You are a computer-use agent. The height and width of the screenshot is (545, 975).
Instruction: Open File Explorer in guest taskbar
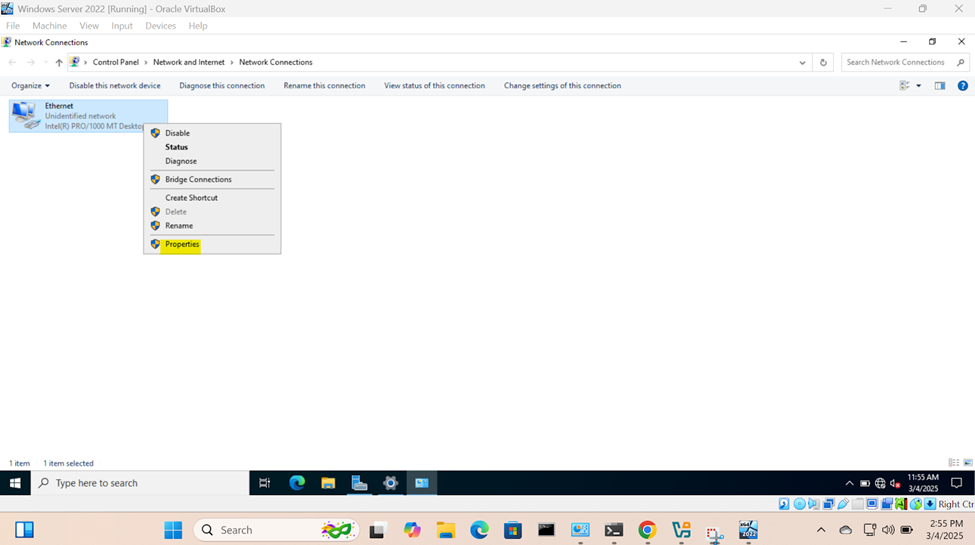[328, 483]
